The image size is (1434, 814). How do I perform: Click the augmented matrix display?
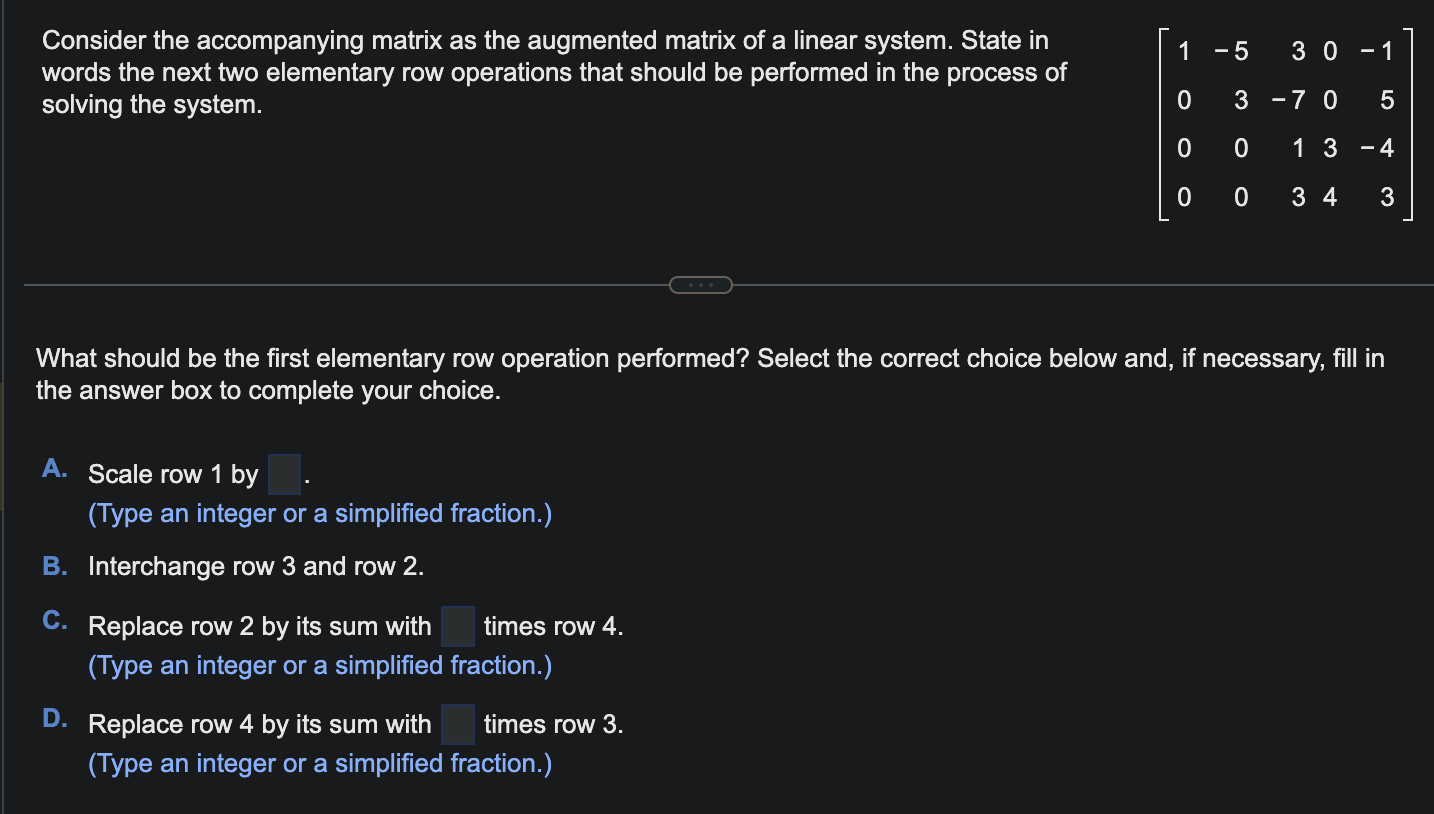[1285, 124]
